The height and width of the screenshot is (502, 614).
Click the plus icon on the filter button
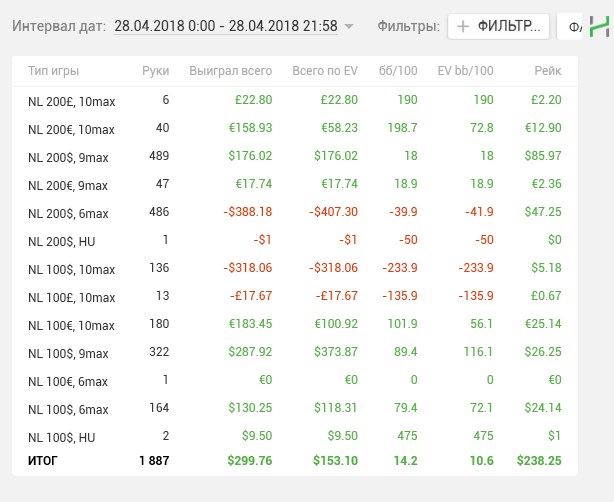(464, 26)
